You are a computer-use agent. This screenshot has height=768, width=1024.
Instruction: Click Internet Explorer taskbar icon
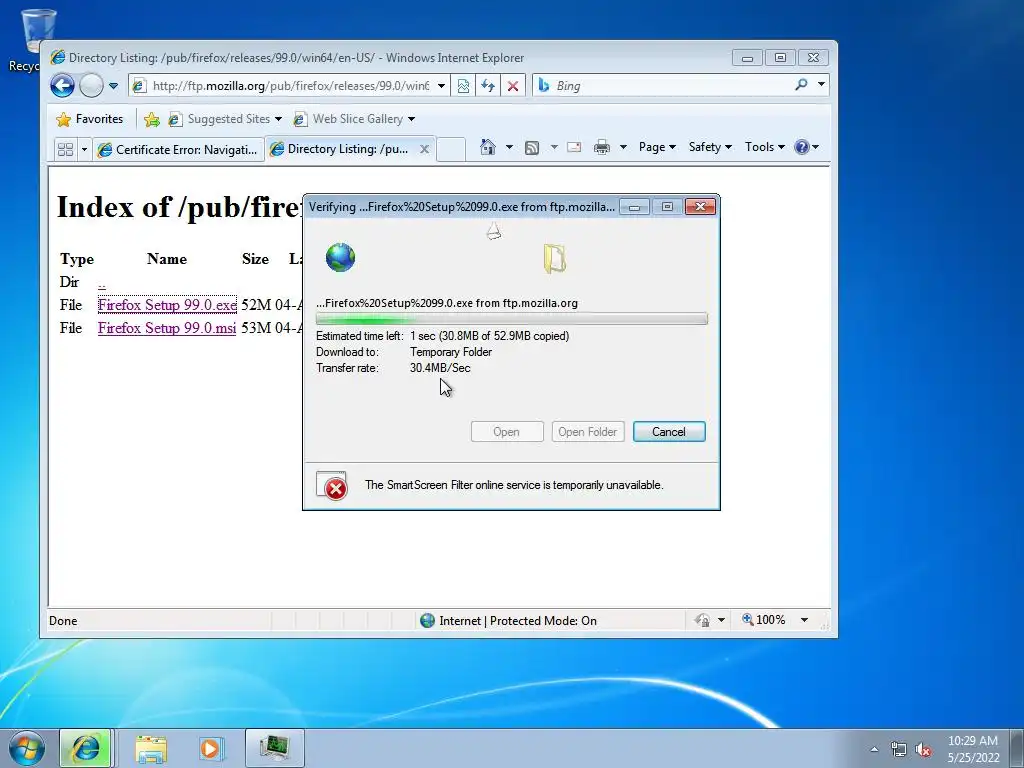[86, 748]
